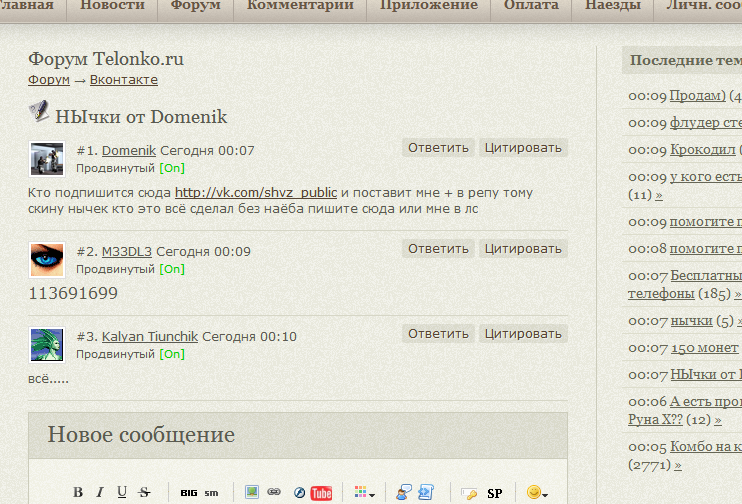
Task: Apply strikethrough text formatting
Action: click(144, 492)
